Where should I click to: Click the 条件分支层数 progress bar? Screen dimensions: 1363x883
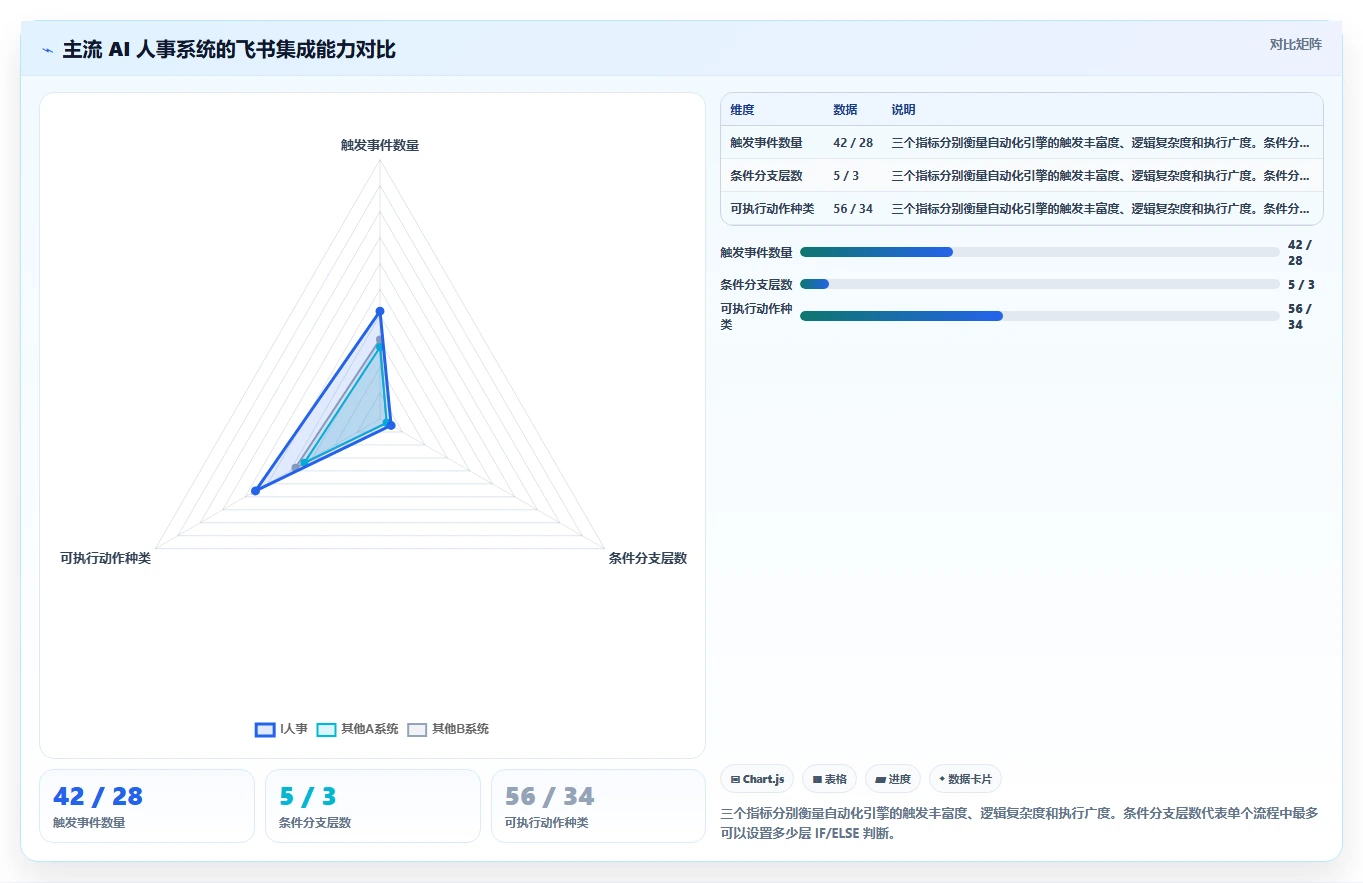click(x=1040, y=284)
